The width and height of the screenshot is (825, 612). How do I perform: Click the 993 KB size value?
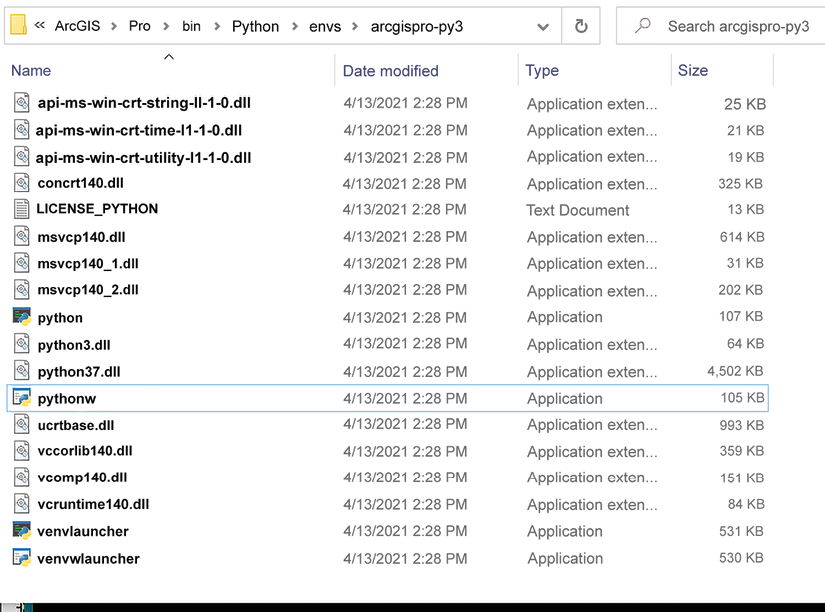pos(742,425)
